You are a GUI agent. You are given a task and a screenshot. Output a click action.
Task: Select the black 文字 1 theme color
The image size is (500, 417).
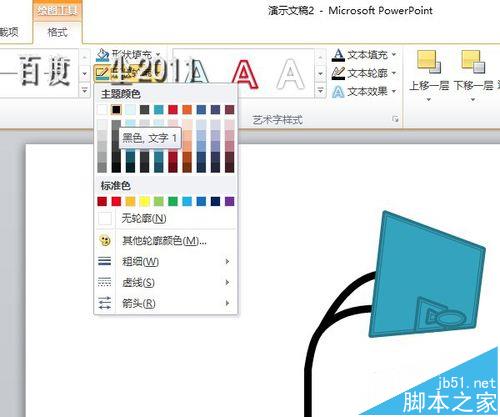pos(116,109)
